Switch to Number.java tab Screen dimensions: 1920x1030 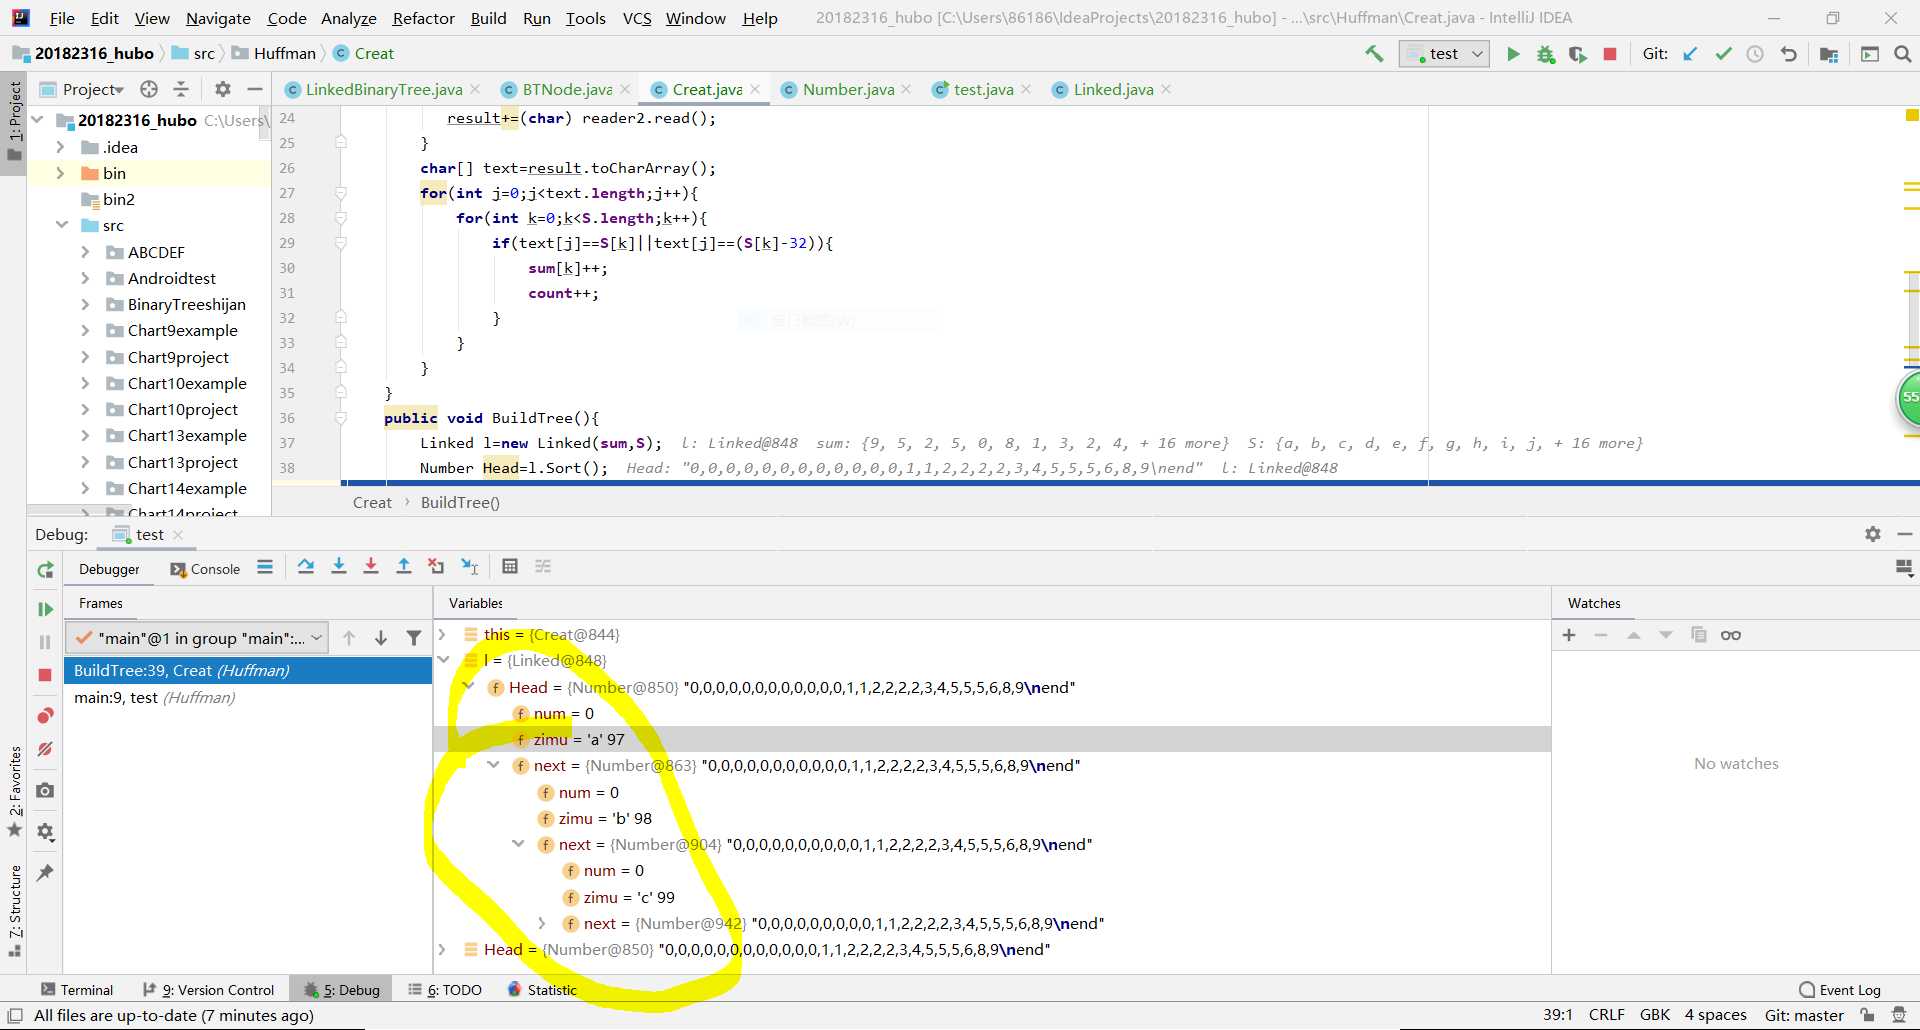point(847,90)
